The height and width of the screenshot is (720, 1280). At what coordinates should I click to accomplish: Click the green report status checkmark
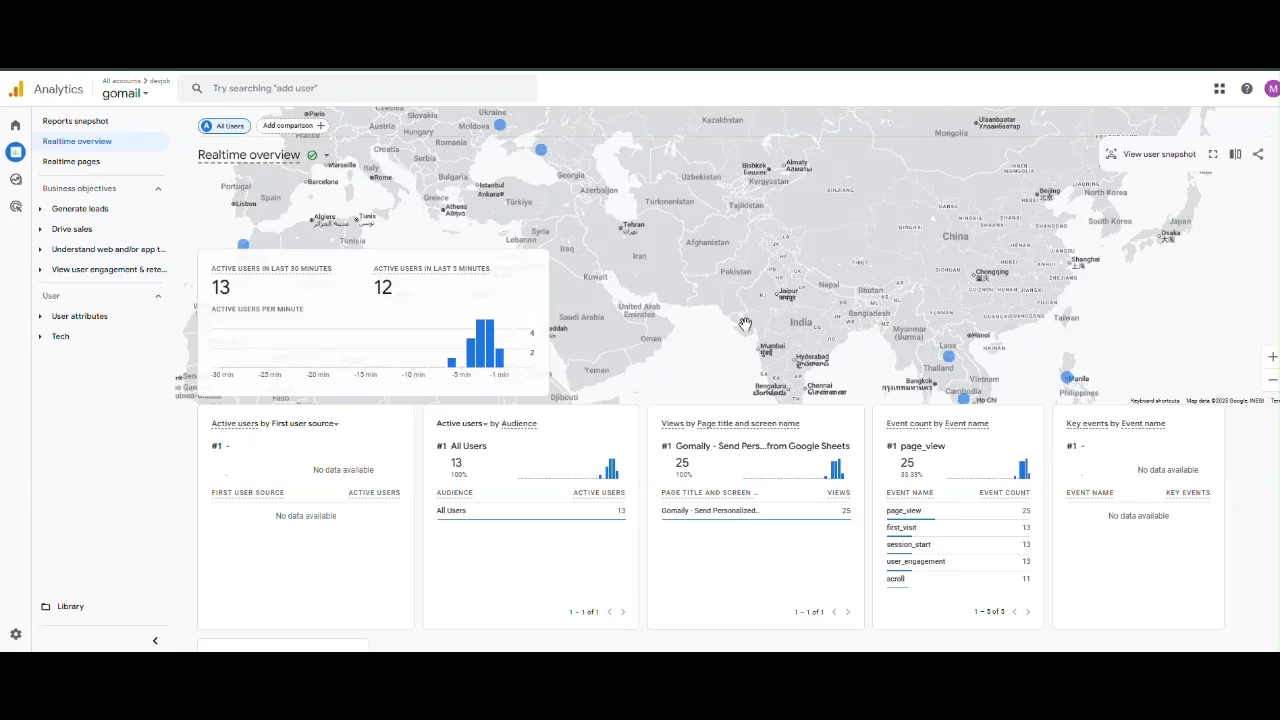(x=312, y=155)
